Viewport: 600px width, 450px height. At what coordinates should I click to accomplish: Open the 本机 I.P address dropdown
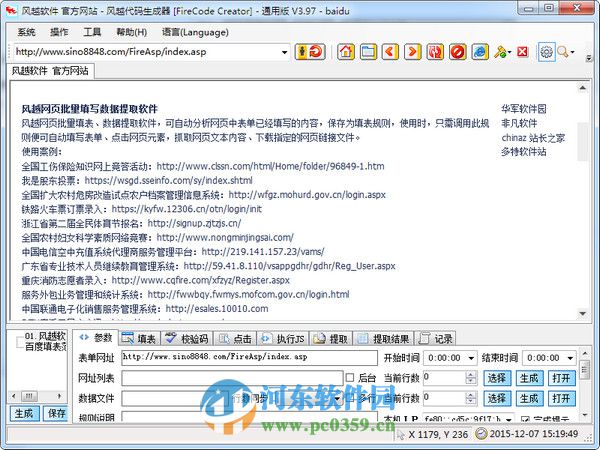[509, 419]
